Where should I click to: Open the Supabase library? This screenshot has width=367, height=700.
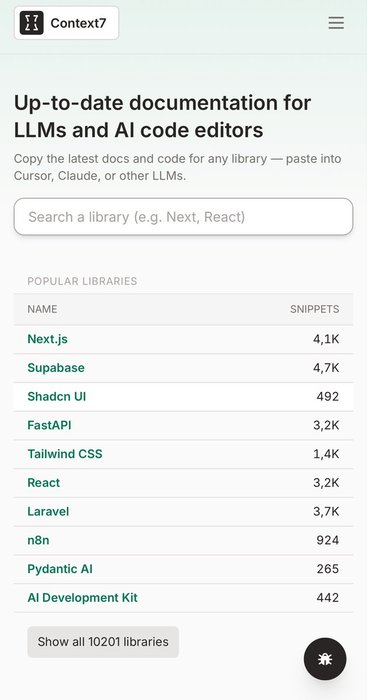click(x=56, y=368)
